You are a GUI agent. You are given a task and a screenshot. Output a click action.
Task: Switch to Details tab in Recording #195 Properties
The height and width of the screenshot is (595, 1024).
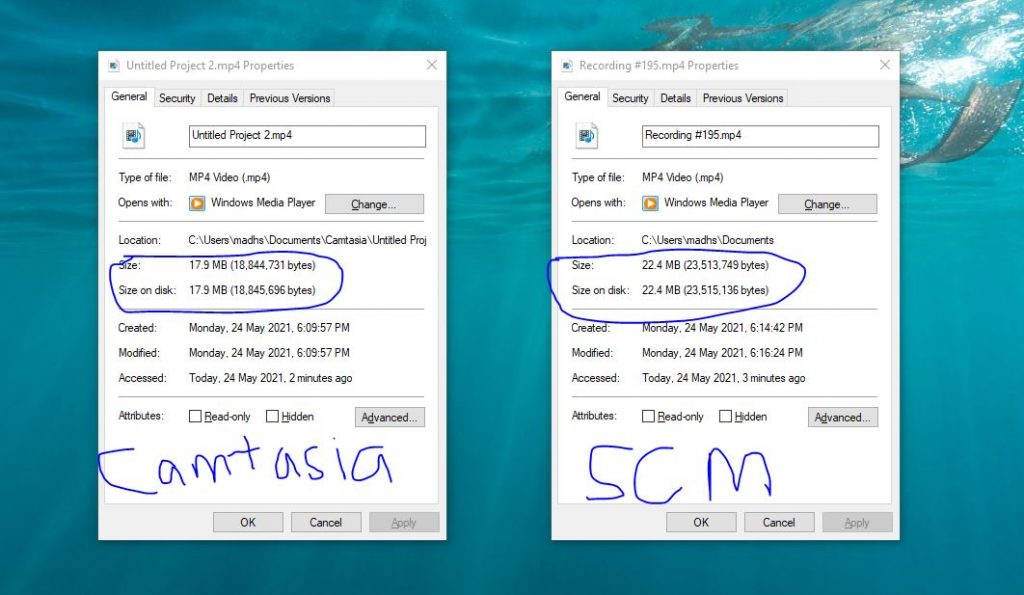pyautogui.click(x=675, y=98)
